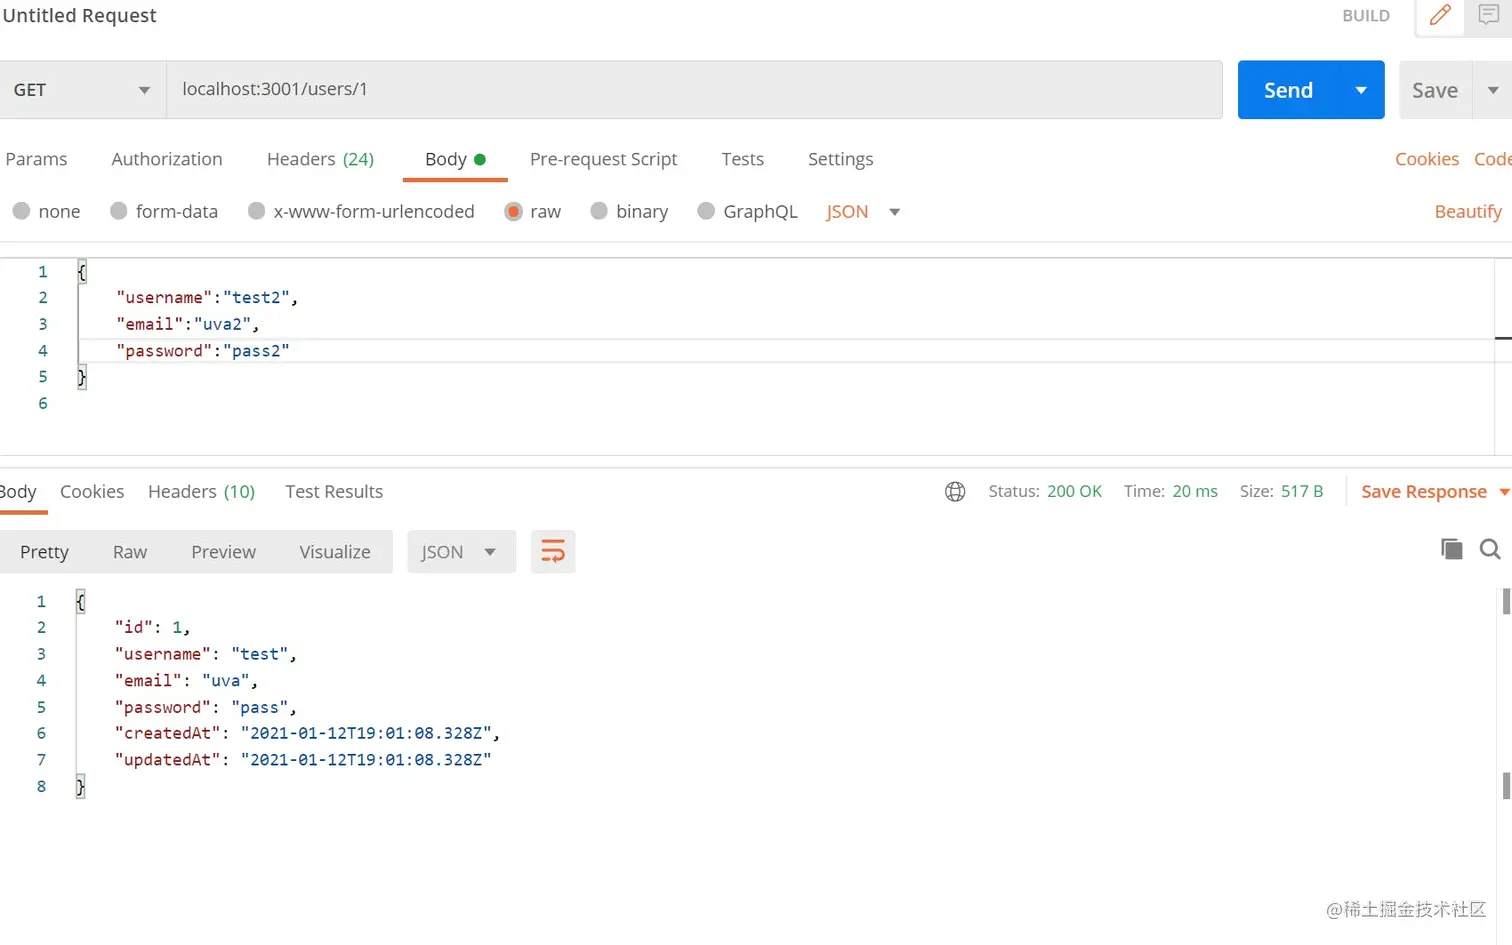Screen dimensions: 1512x945
Task: Click the 200 OK status value
Action: pyautogui.click(x=1074, y=491)
